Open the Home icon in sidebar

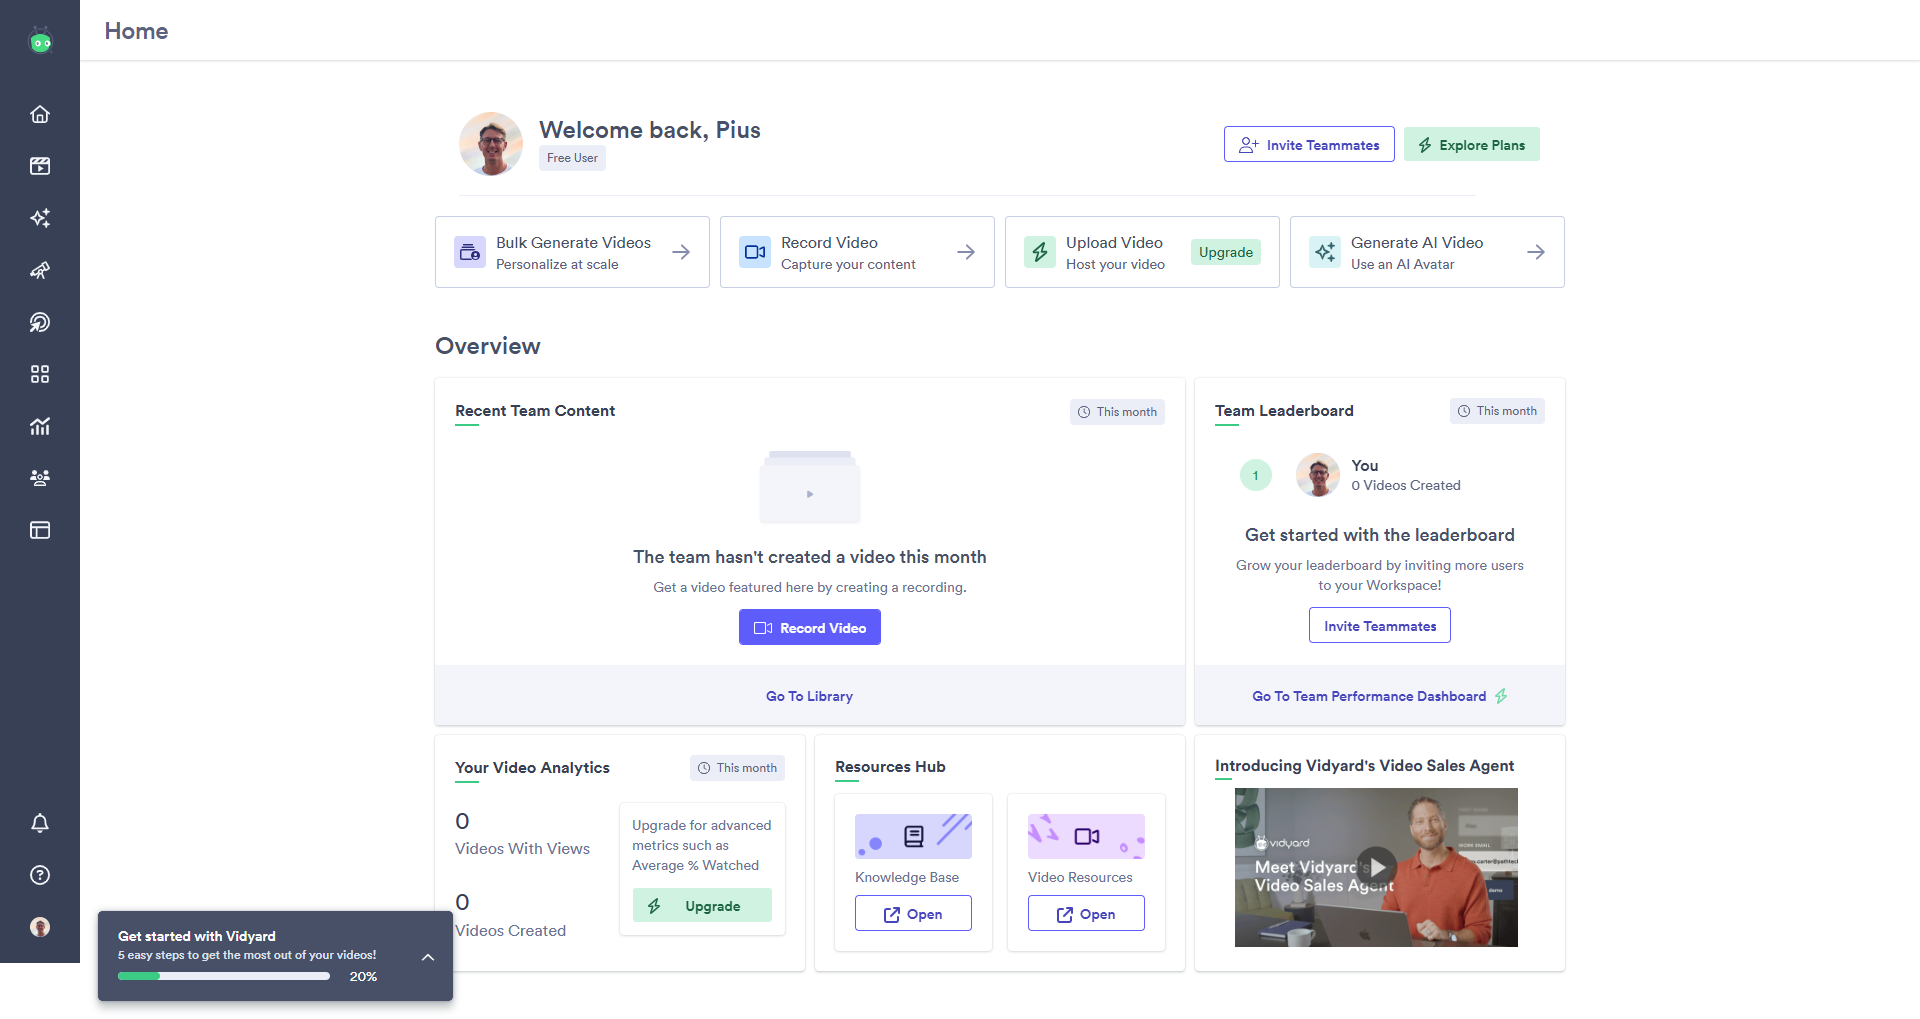pyautogui.click(x=40, y=114)
